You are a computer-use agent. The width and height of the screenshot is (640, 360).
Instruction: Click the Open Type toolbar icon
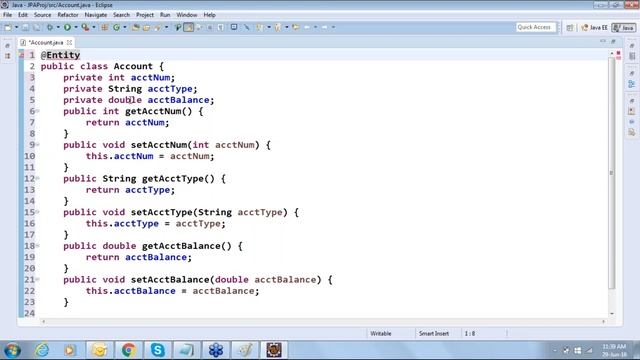pos(136,27)
